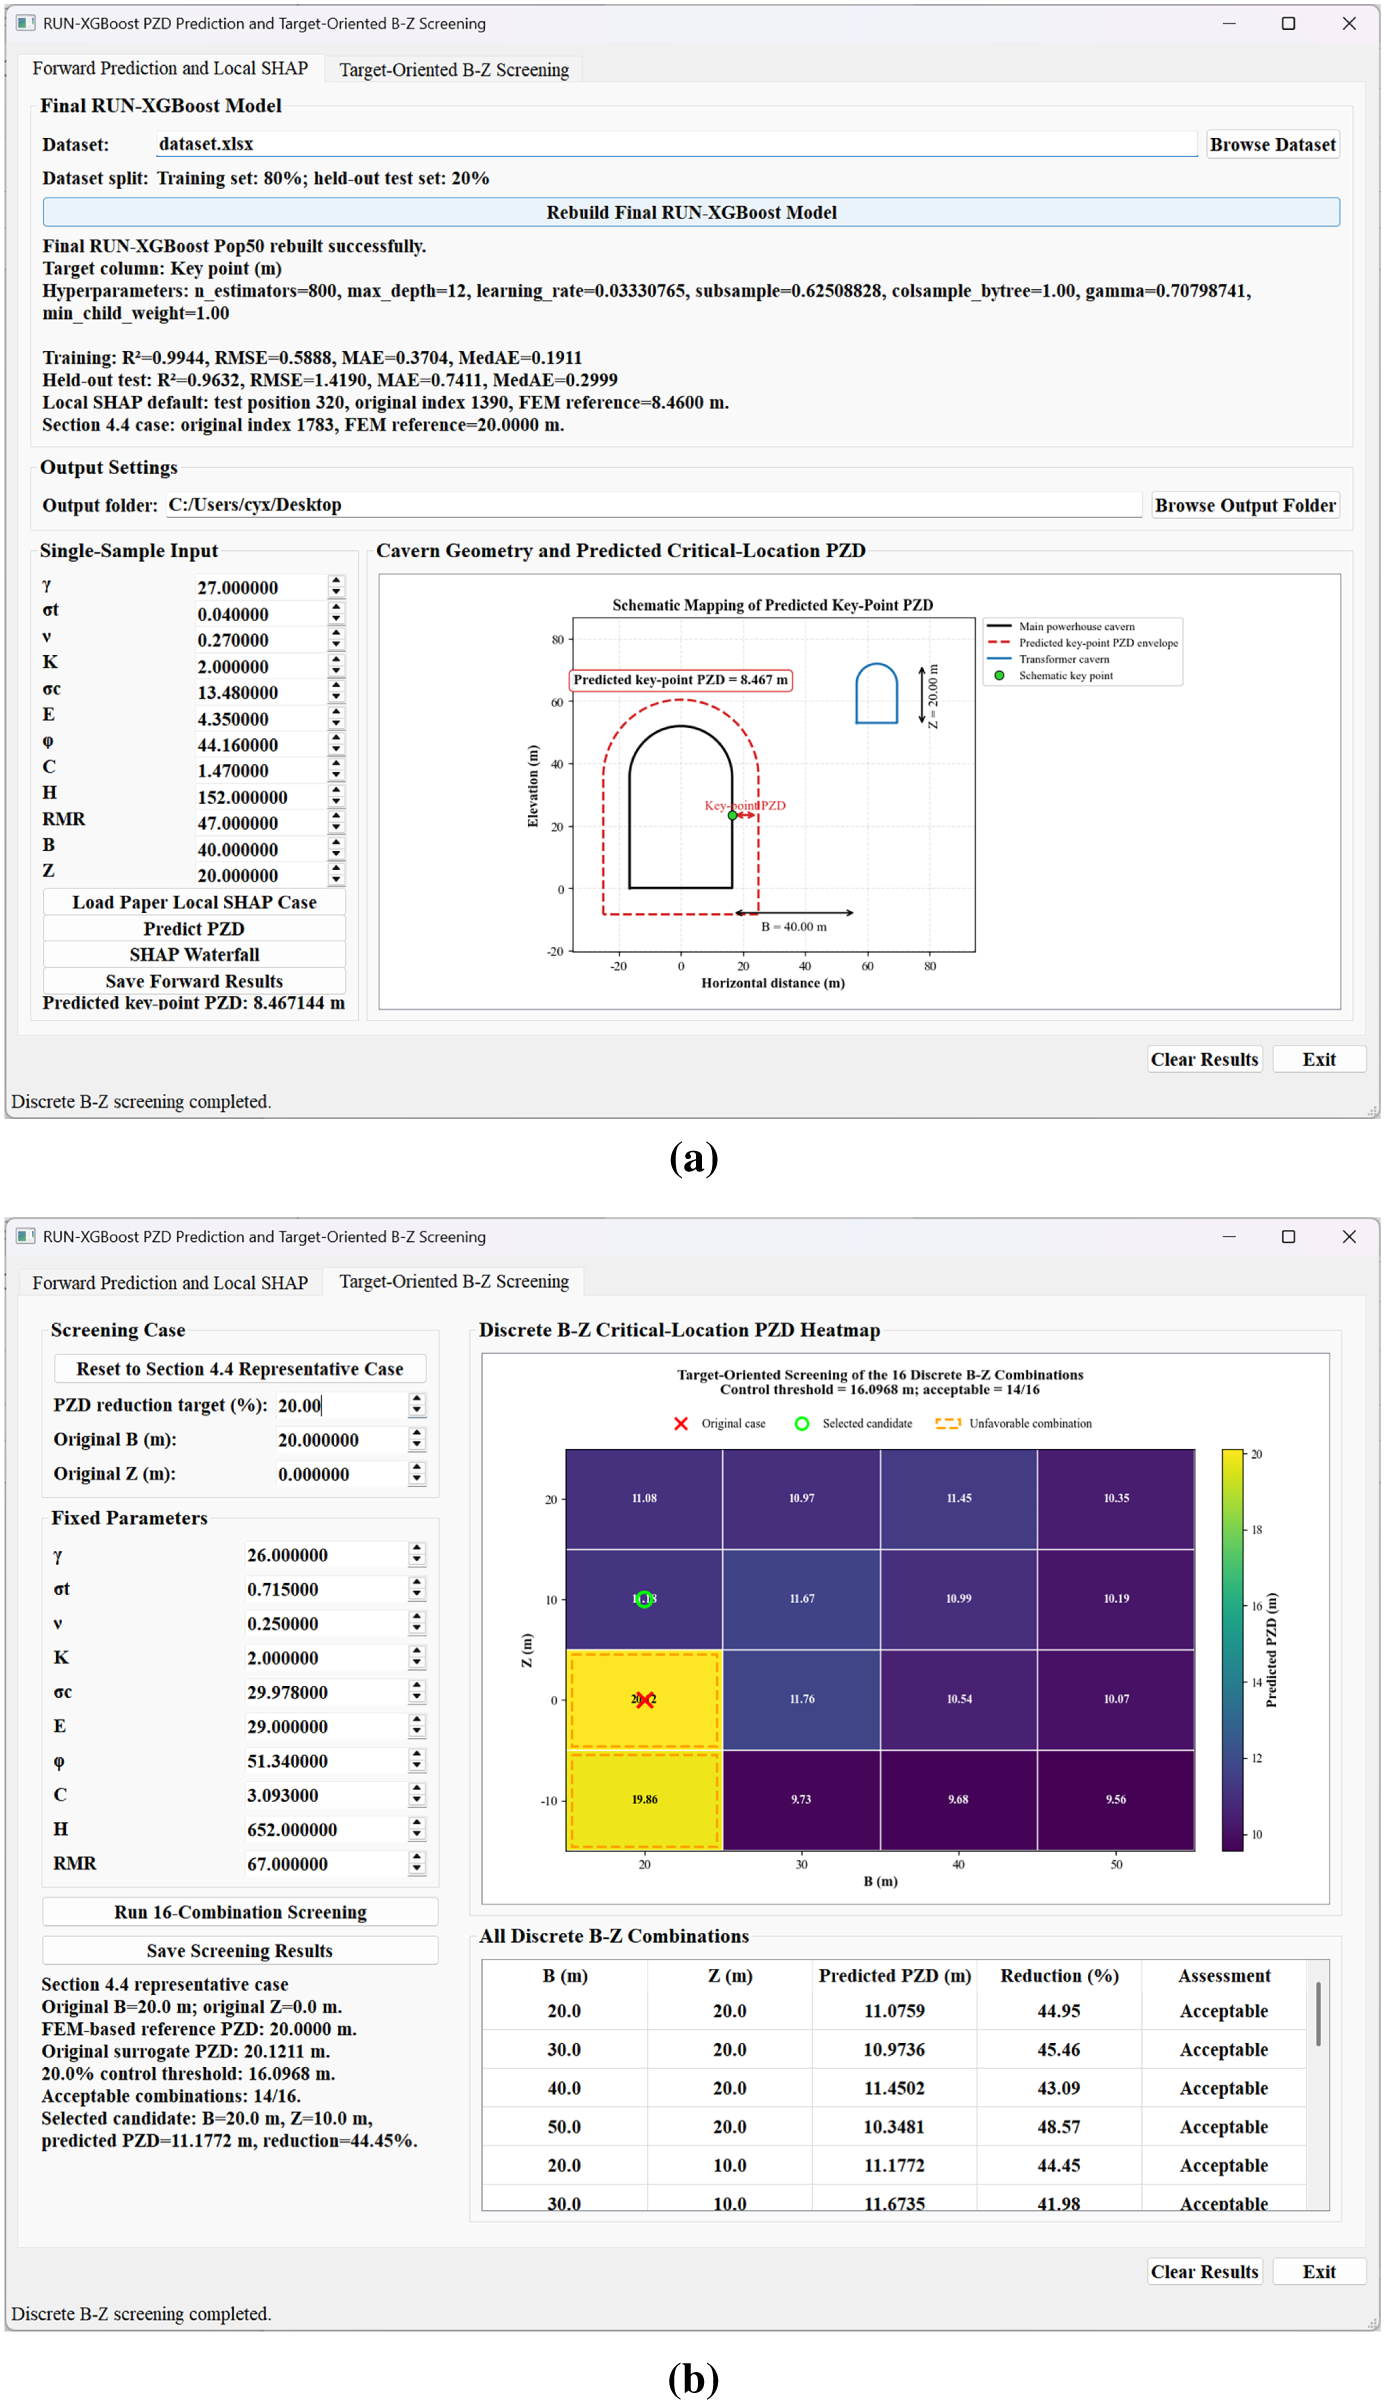Click the K field in Single-Sample Input
Screen dimensions: 1386x2405
(x=260, y=667)
